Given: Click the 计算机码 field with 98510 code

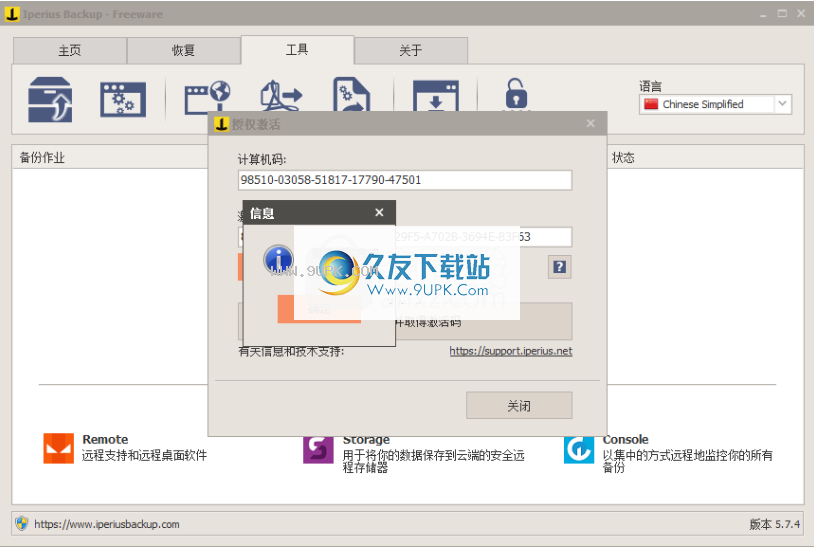Looking at the screenshot, I should [405, 180].
